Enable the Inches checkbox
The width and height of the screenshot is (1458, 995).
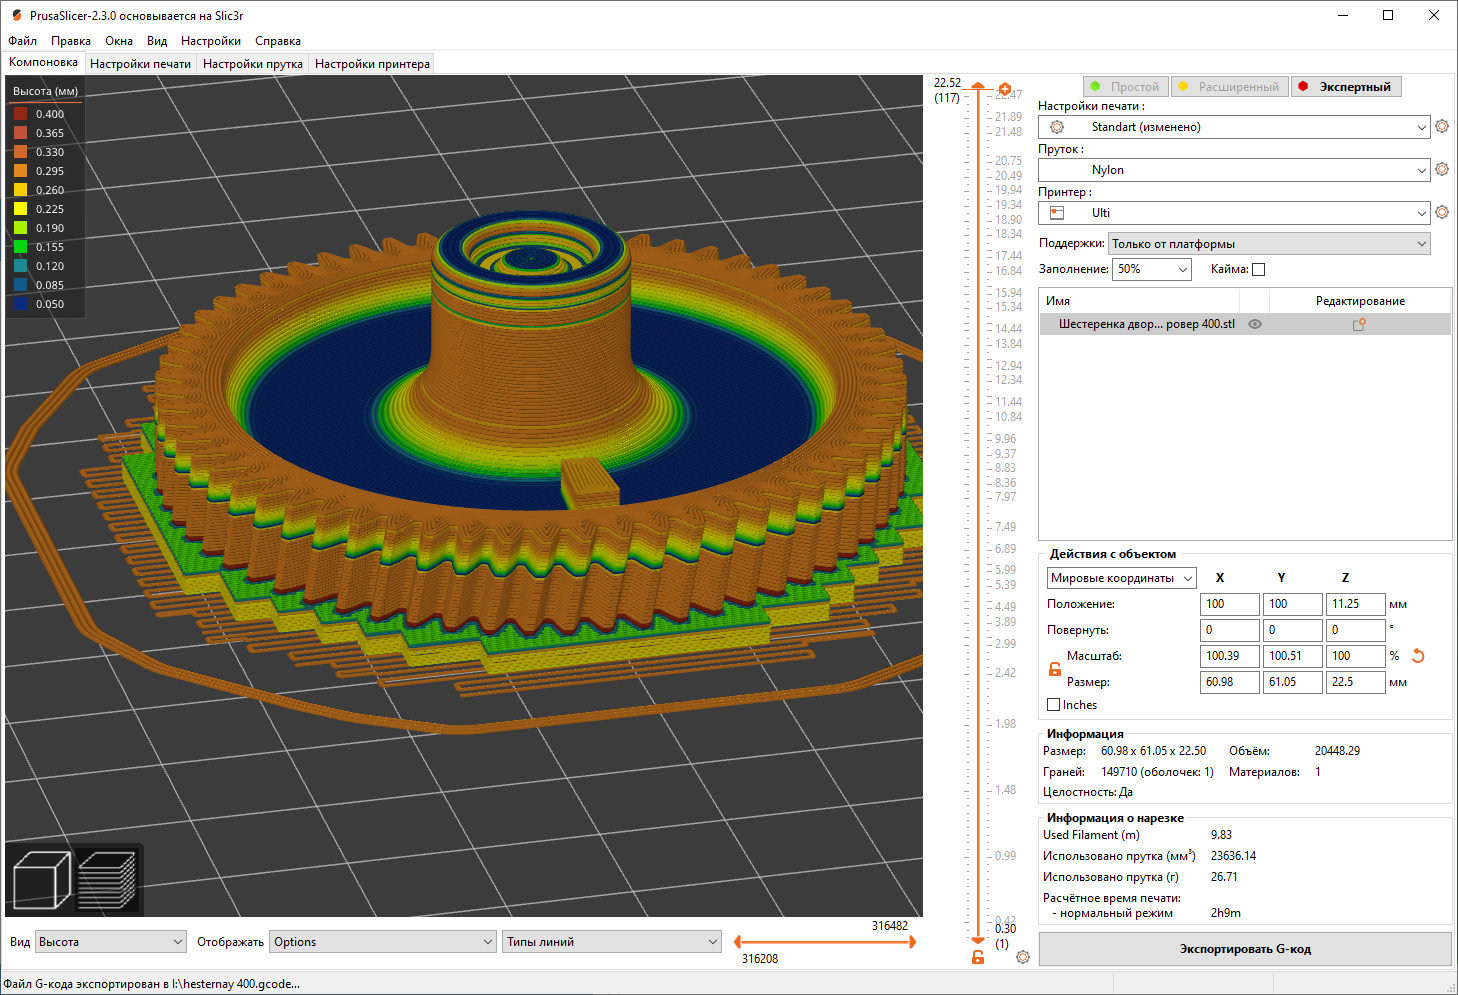point(1053,705)
